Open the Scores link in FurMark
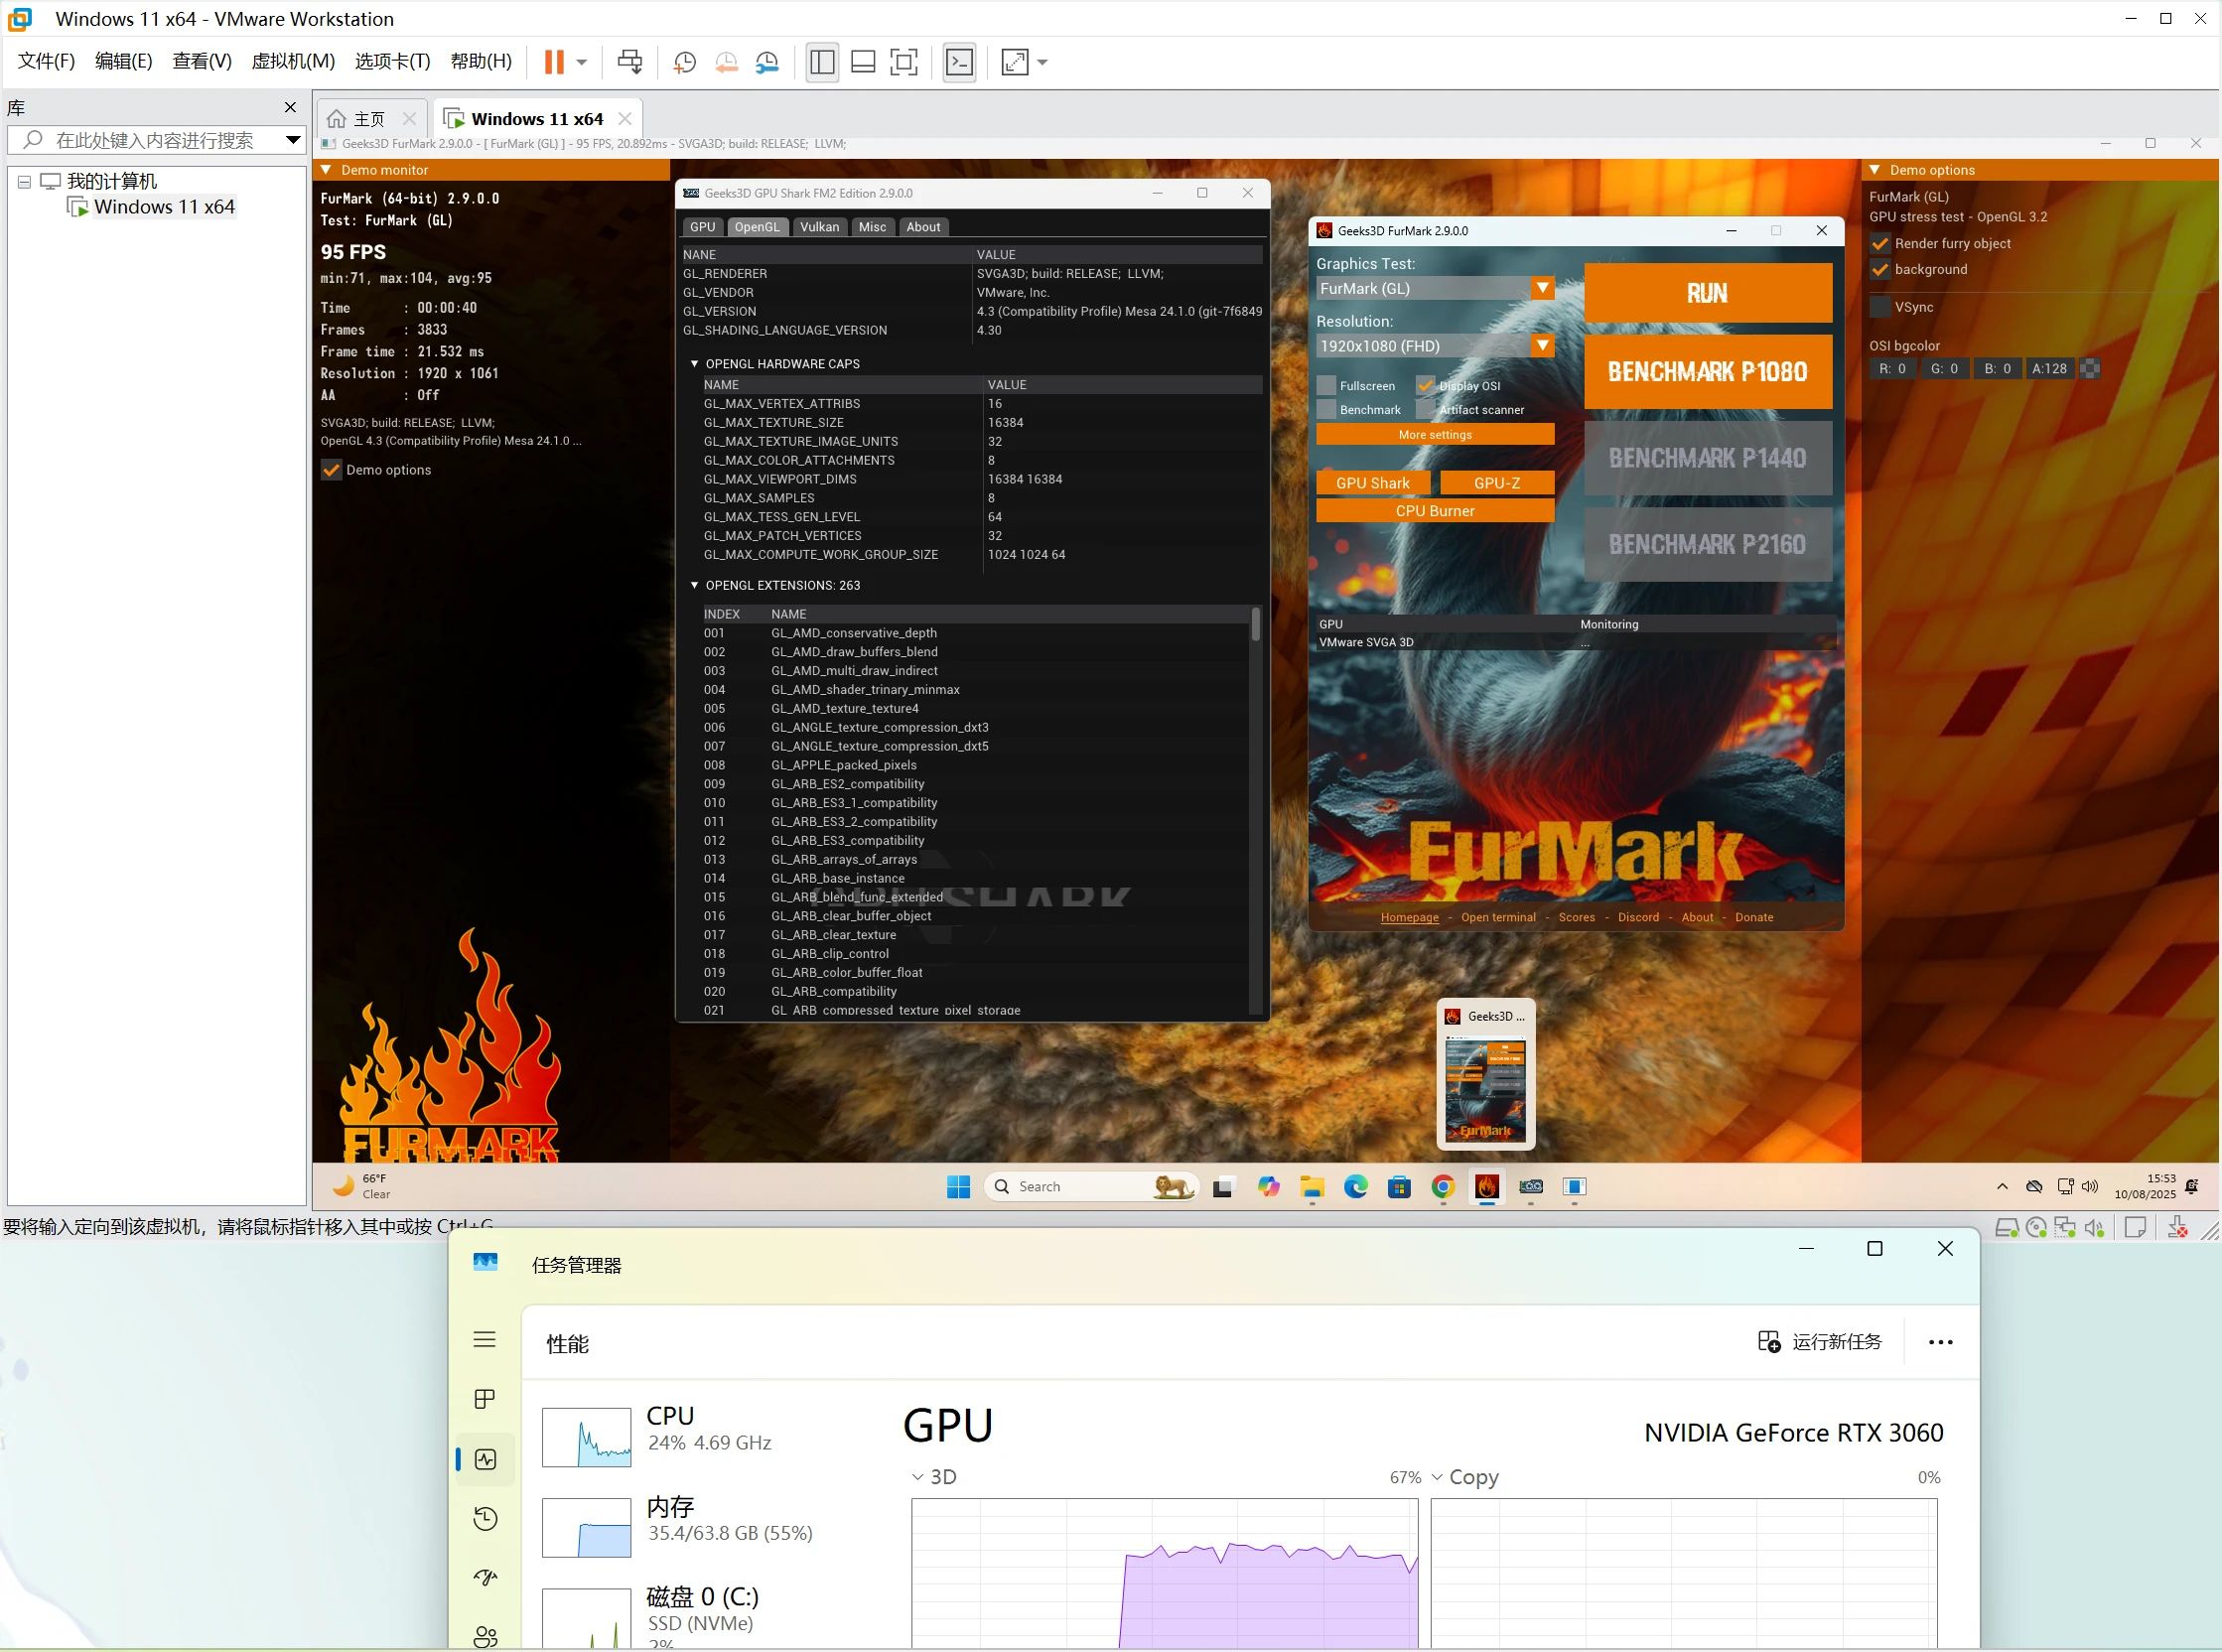Viewport: 2222px width, 1652px height. tap(1576, 918)
